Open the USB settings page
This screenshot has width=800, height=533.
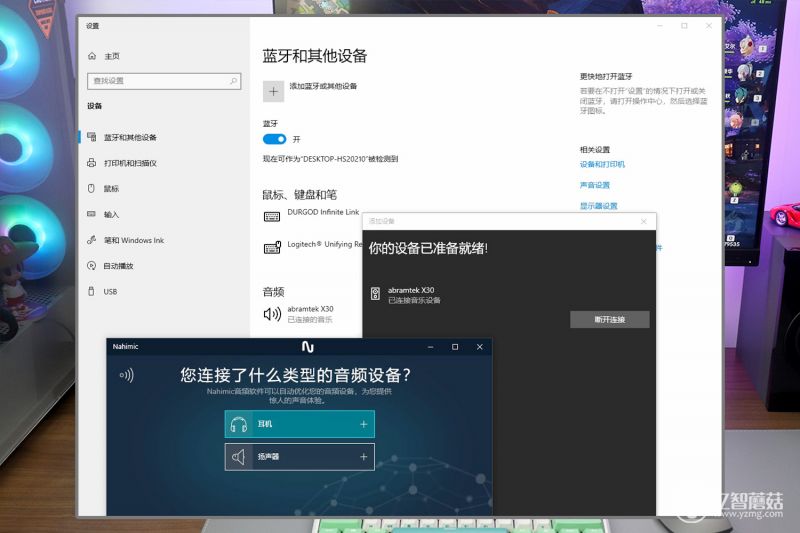(110, 292)
